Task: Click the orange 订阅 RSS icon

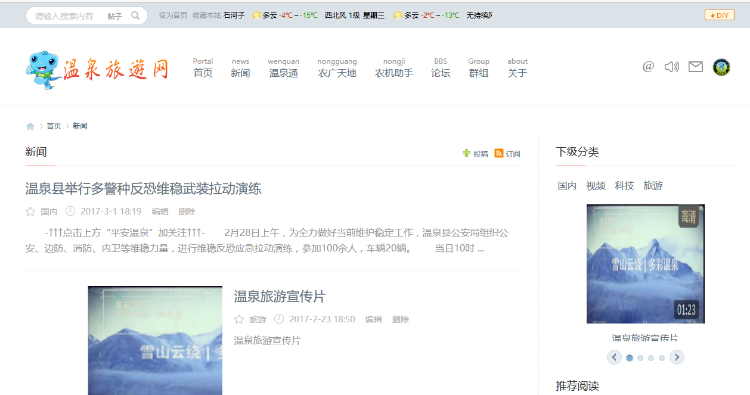Action: [499, 153]
